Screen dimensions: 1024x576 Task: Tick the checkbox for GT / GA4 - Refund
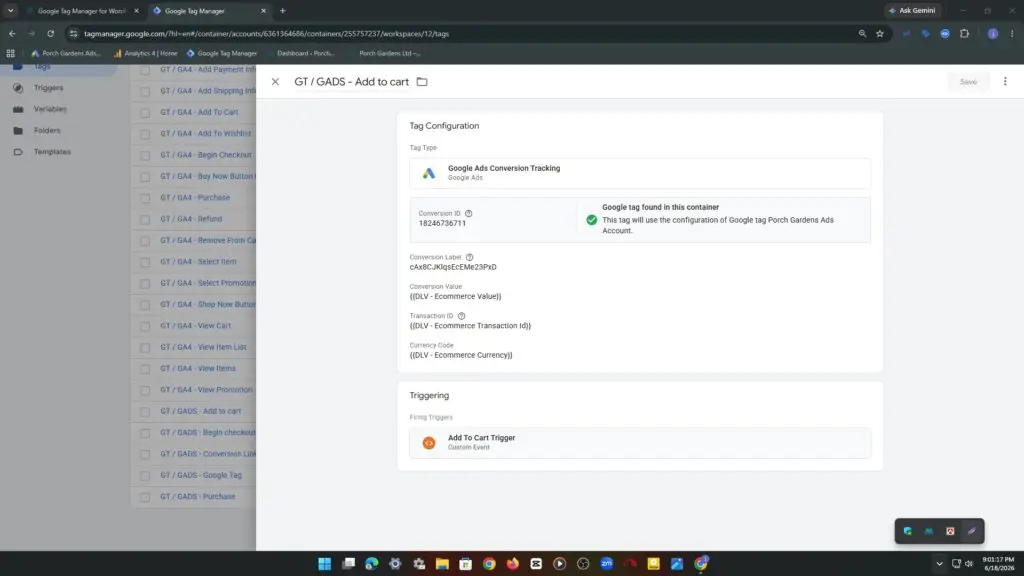145,219
